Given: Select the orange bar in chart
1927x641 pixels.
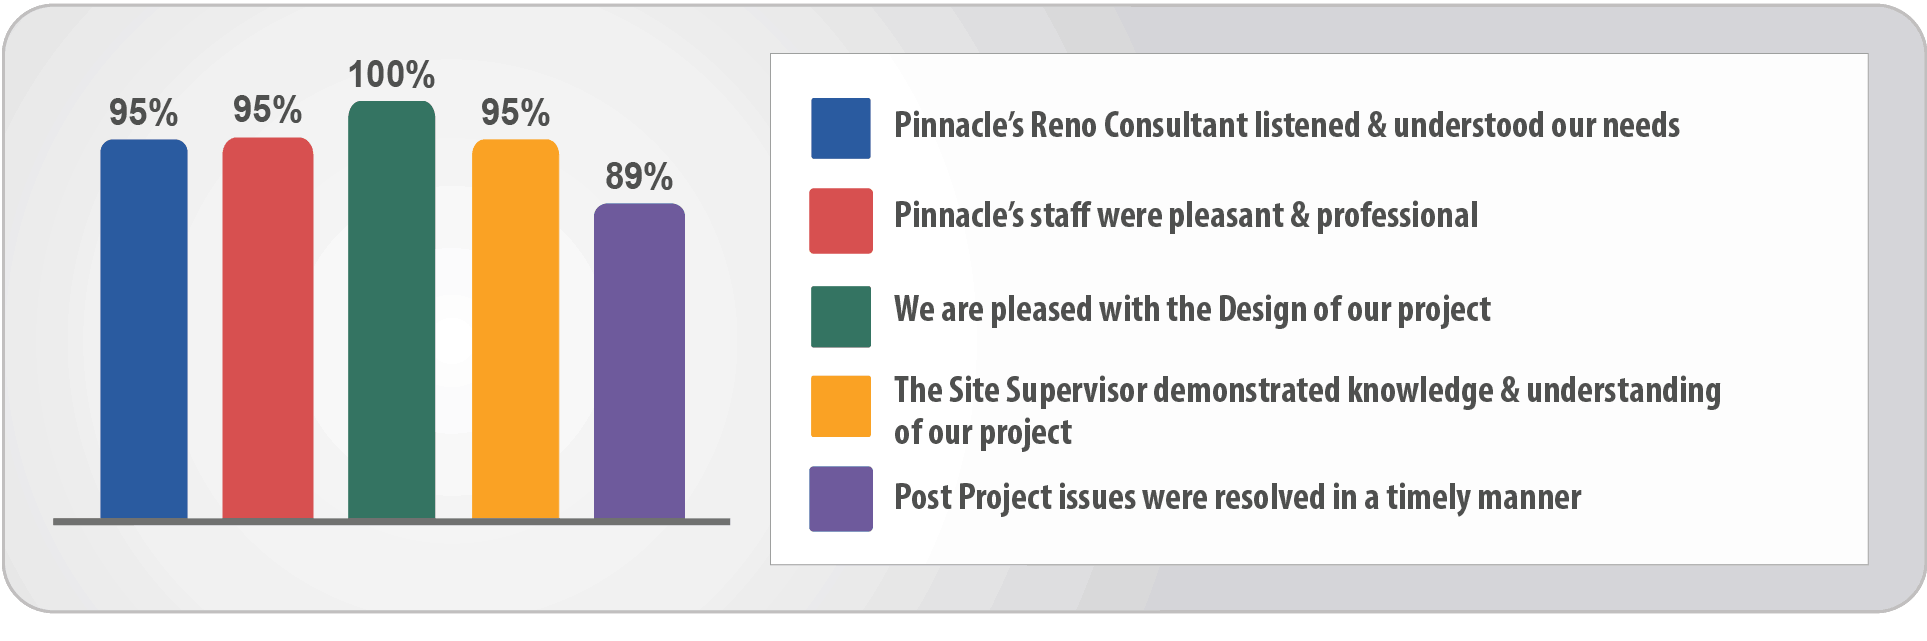Looking at the screenshot, I should pos(516,329).
